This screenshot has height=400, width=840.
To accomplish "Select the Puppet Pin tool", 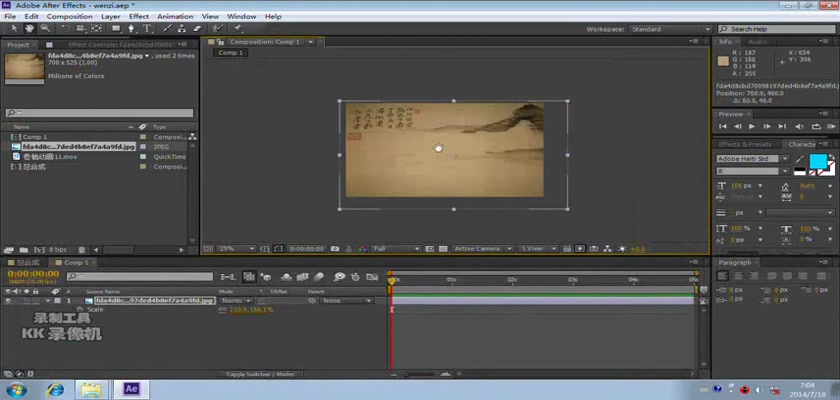I will 237,28.
